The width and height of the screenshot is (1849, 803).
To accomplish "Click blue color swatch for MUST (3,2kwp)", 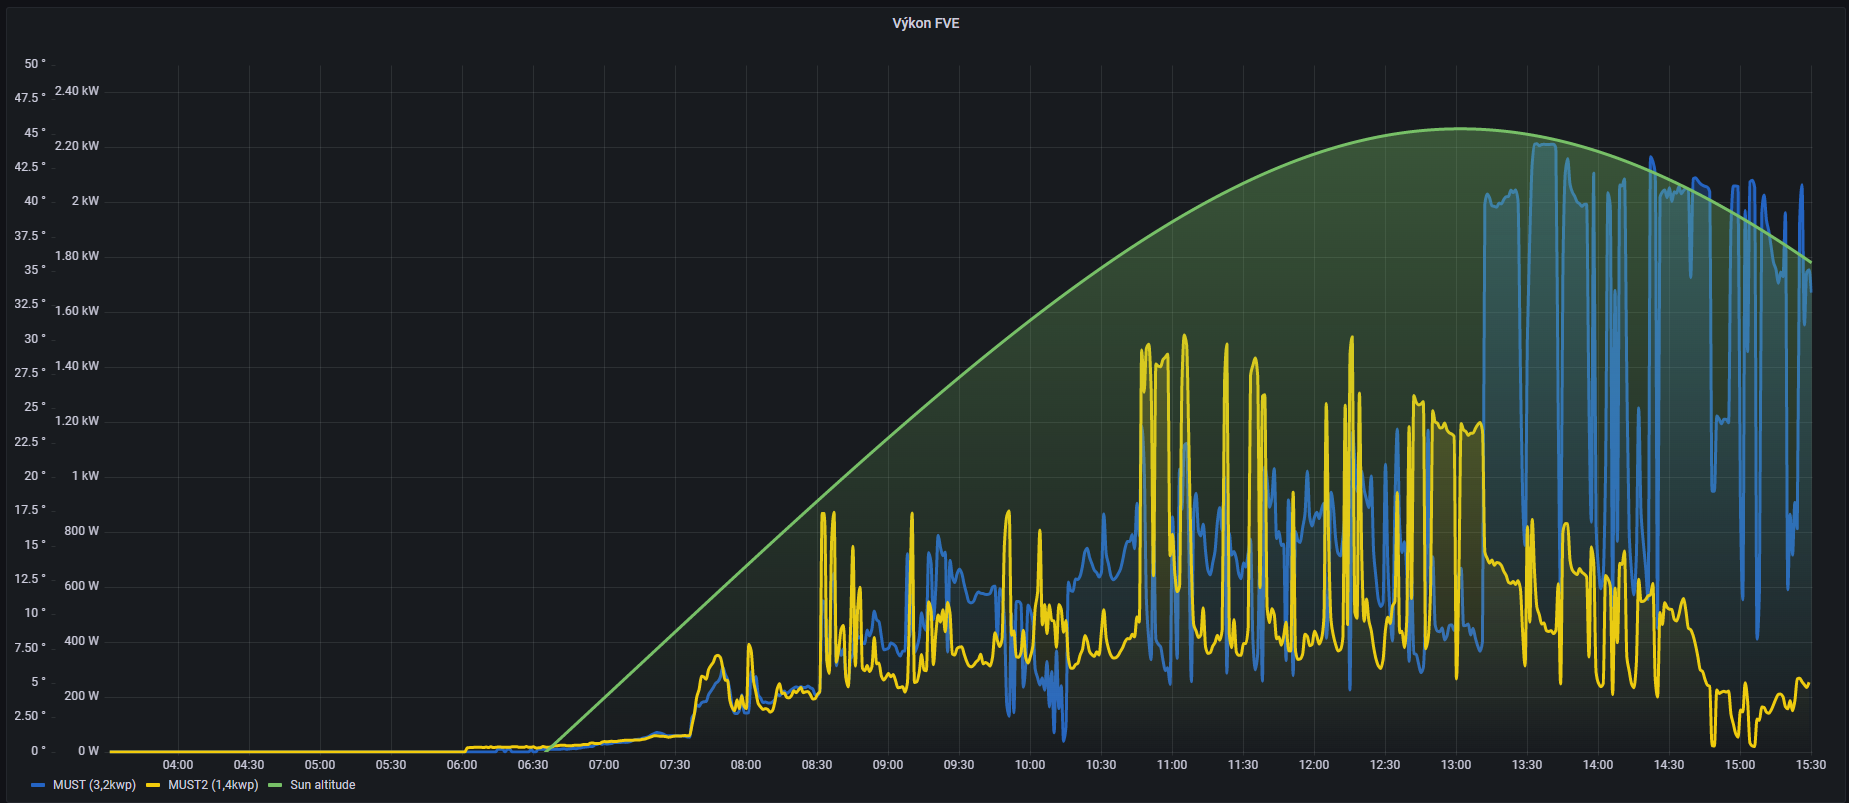I will click(39, 785).
